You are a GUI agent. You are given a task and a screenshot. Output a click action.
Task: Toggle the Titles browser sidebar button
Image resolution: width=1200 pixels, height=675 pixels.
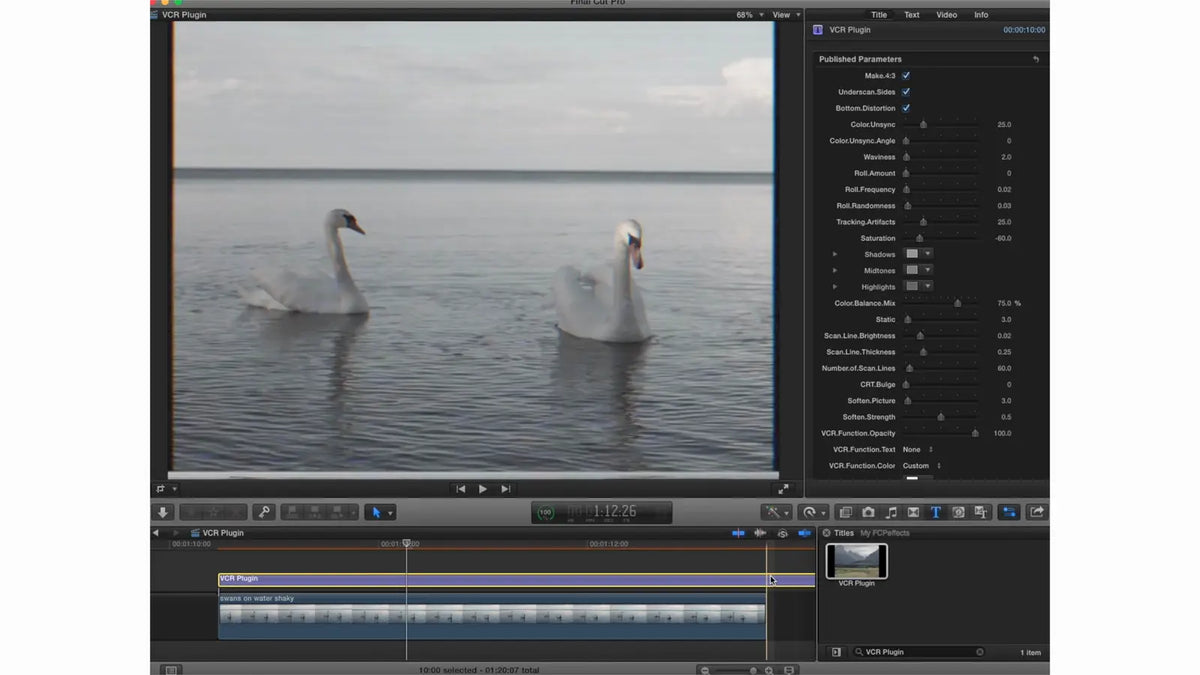[836, 652]
